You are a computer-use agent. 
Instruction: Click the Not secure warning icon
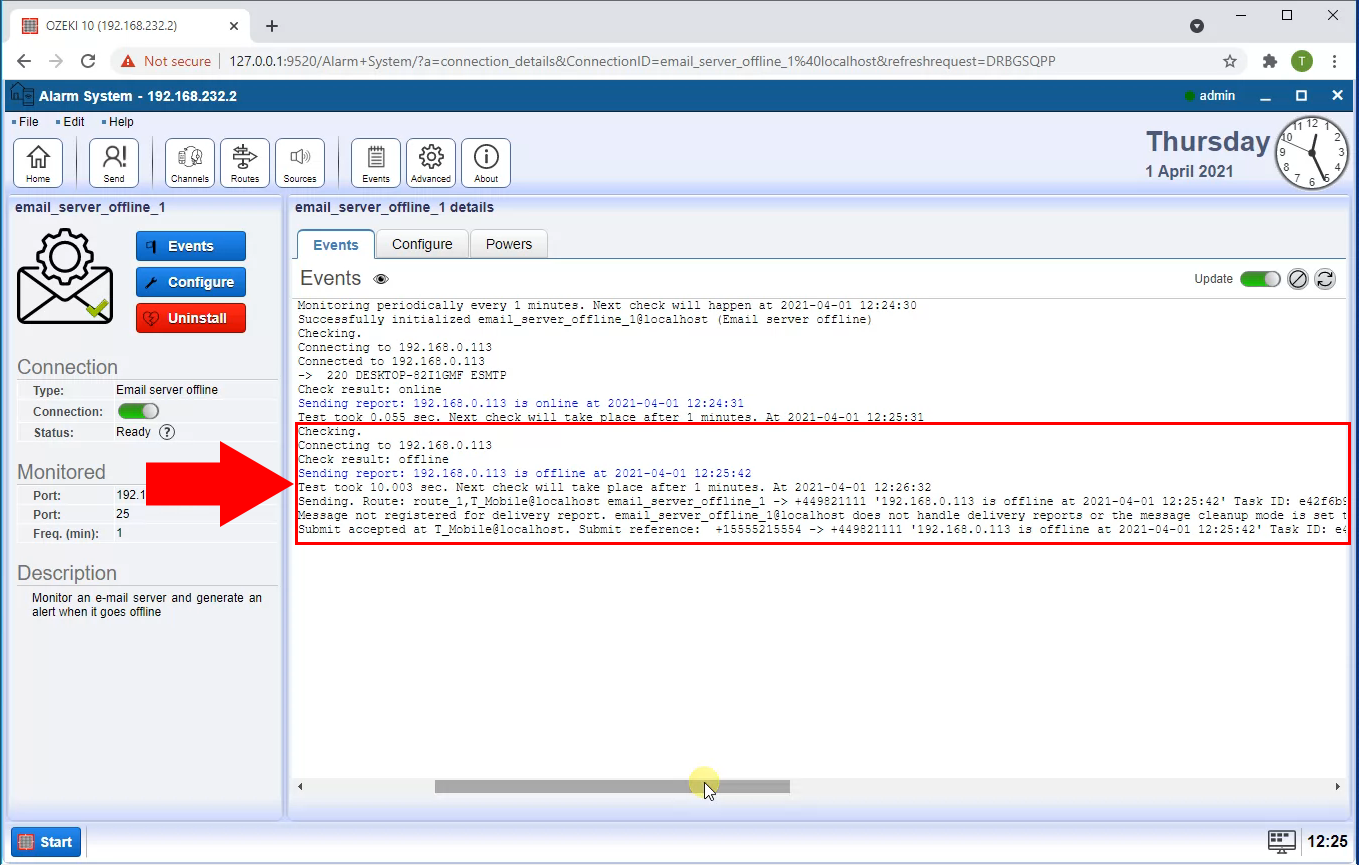coord(128,61)
